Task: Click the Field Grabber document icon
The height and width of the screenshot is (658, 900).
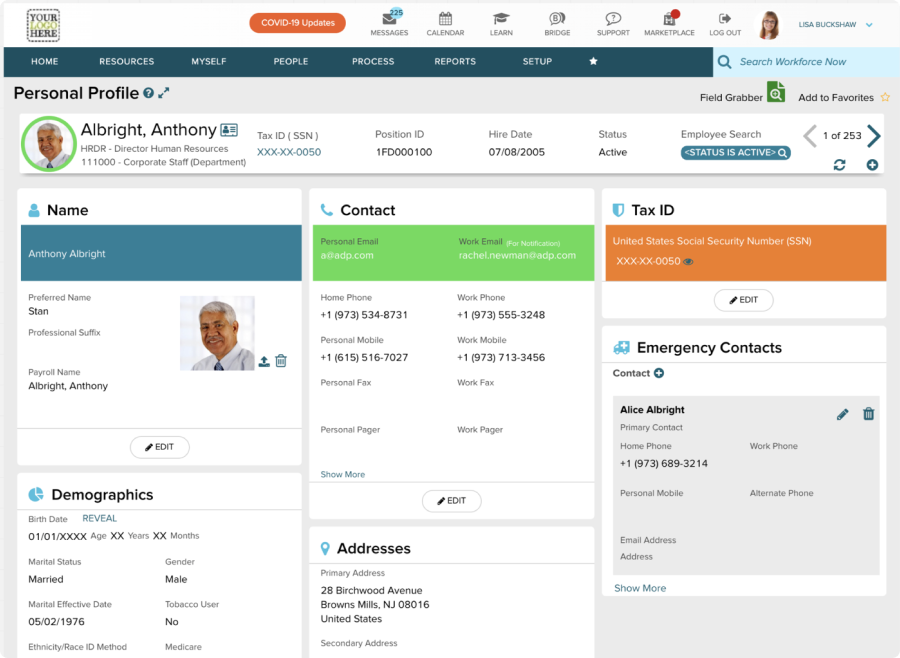Action: click(x=776, y=92)
